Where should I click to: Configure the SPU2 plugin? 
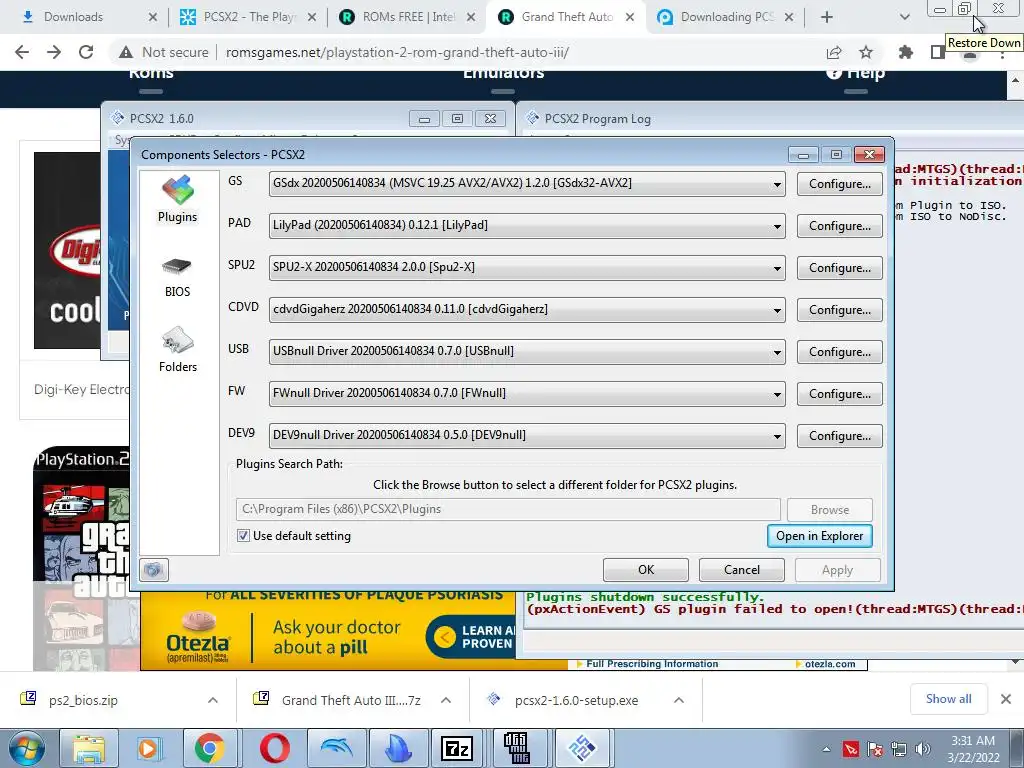pyautogui.click(x=839, y=268)
